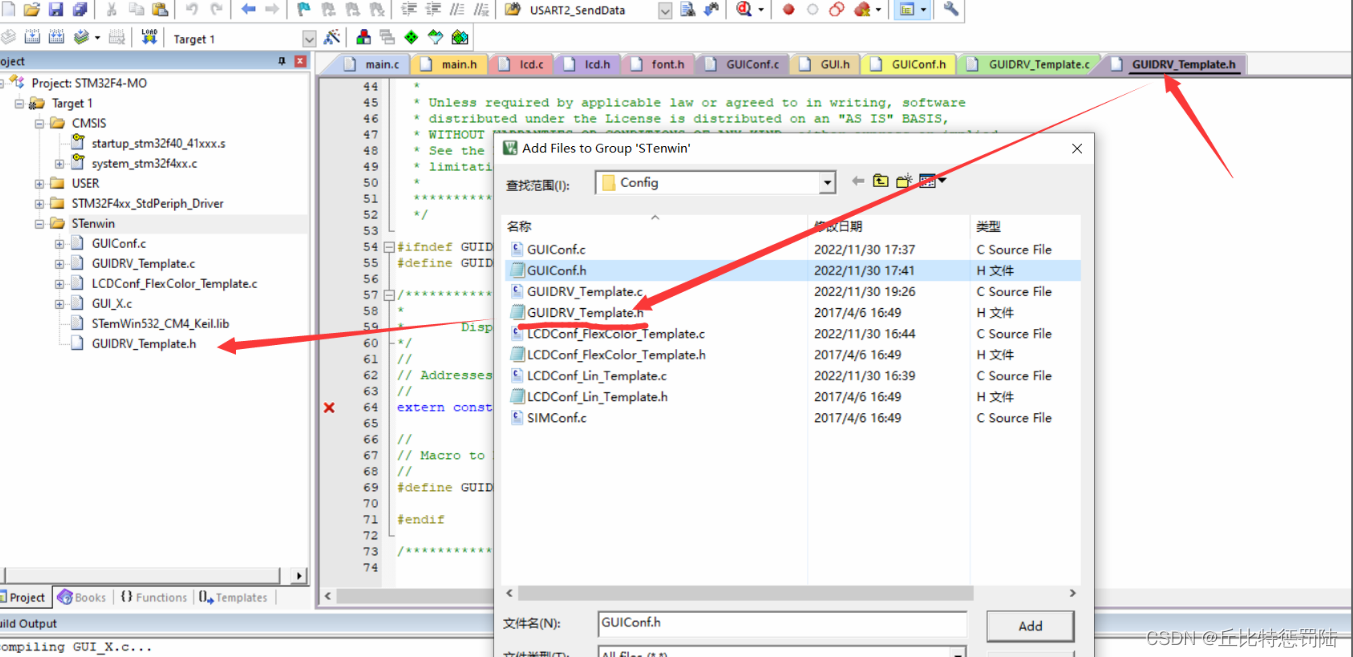
Task: Switch to the Functions panel tab
Action: click(153, 598)
